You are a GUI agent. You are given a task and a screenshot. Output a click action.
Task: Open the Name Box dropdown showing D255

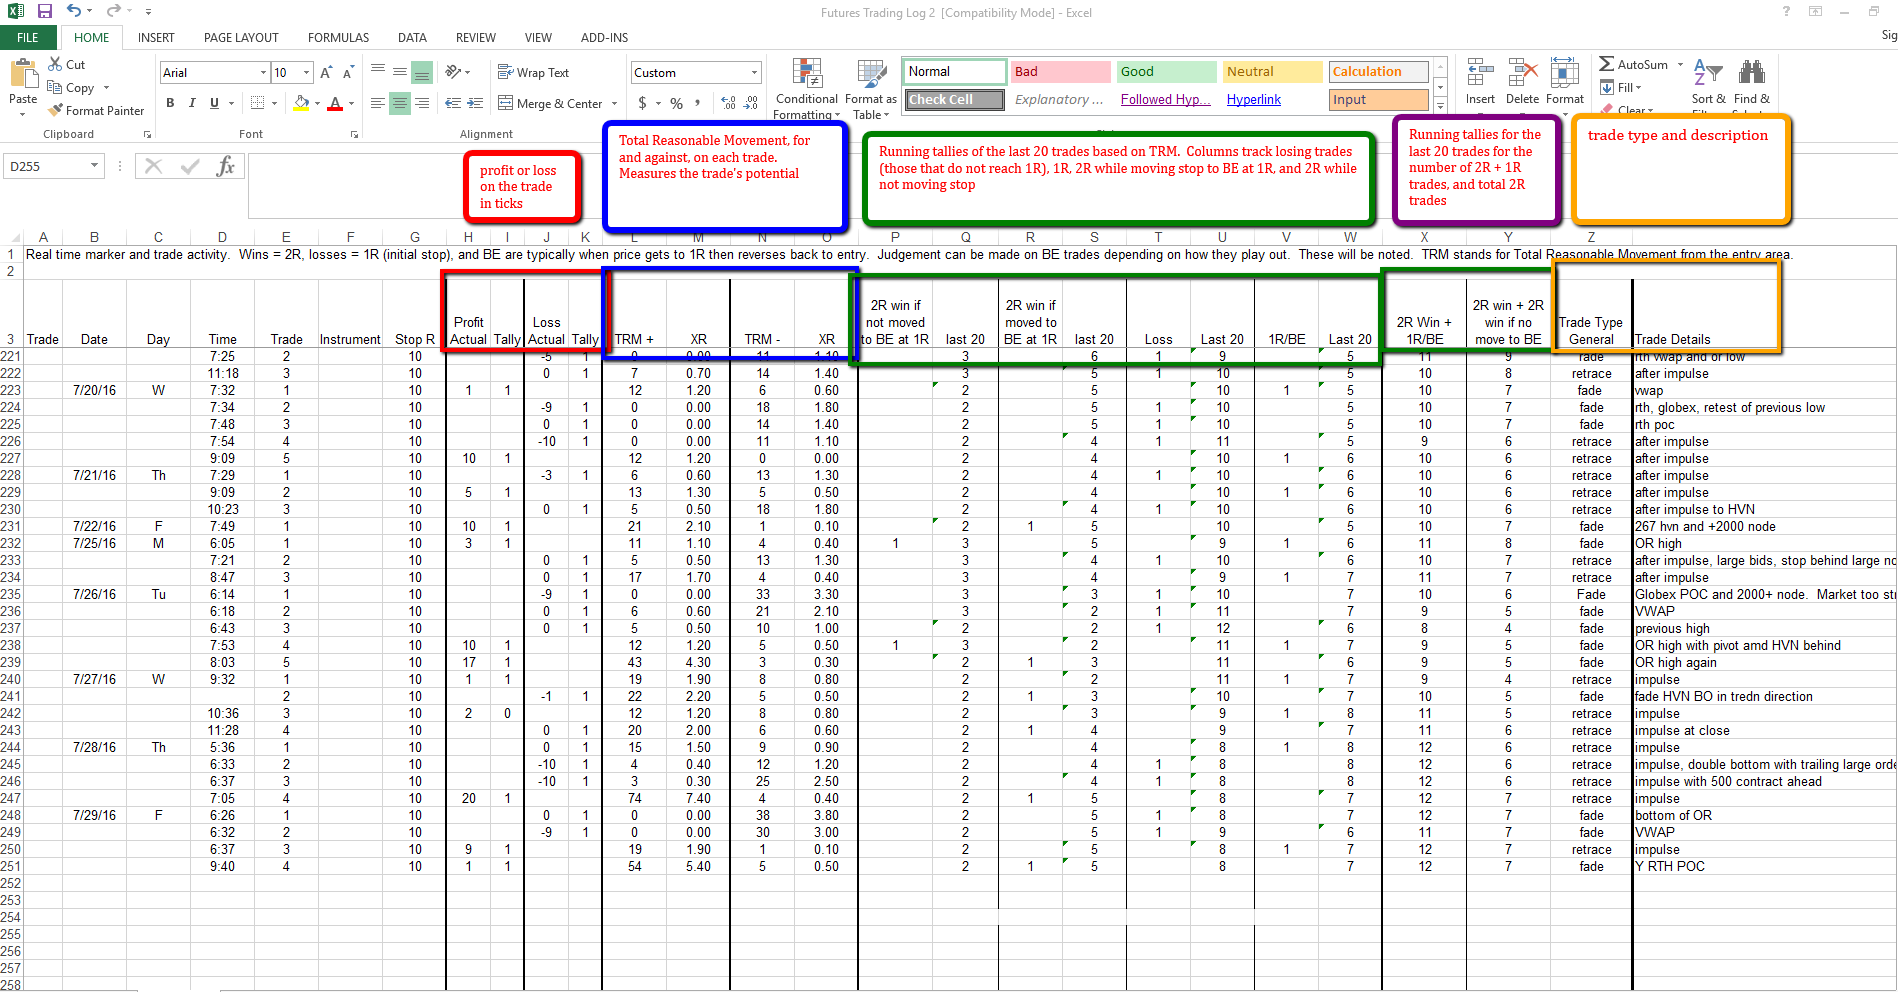pos(94,166)
